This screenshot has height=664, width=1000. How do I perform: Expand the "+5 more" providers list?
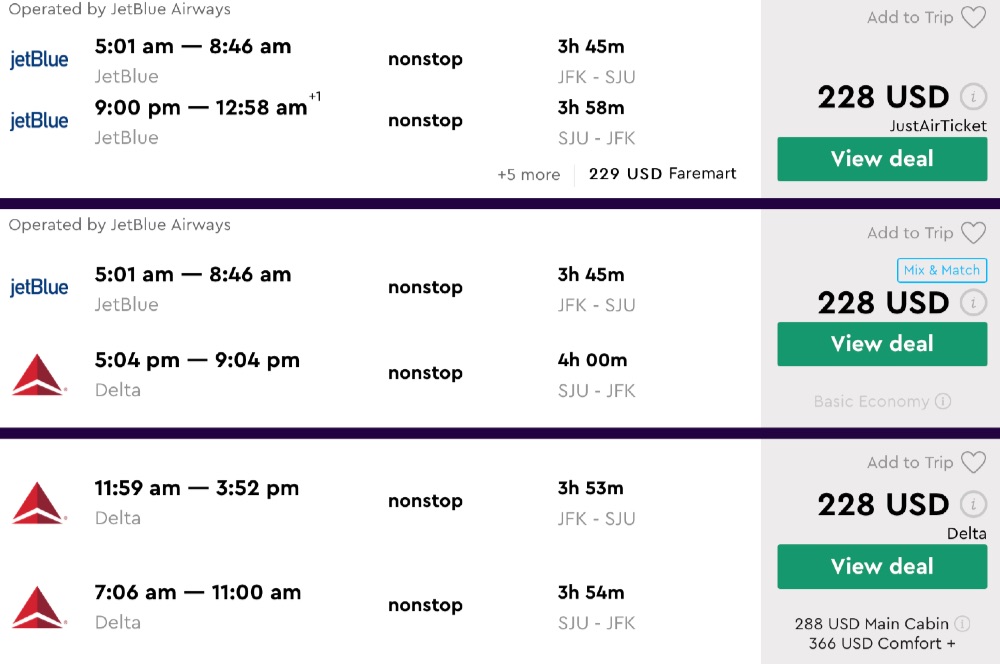click(x=528, y=174)
